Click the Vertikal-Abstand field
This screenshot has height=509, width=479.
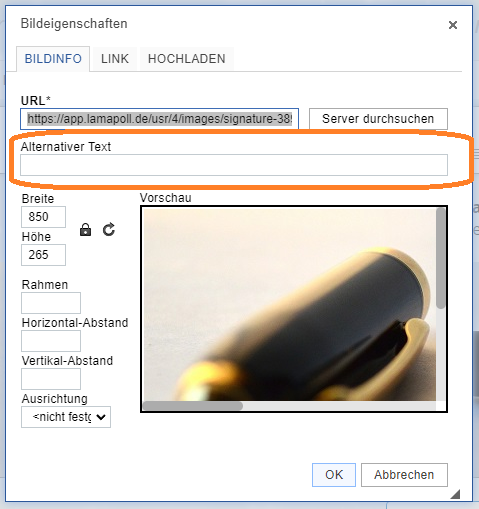tap(51, 379)
